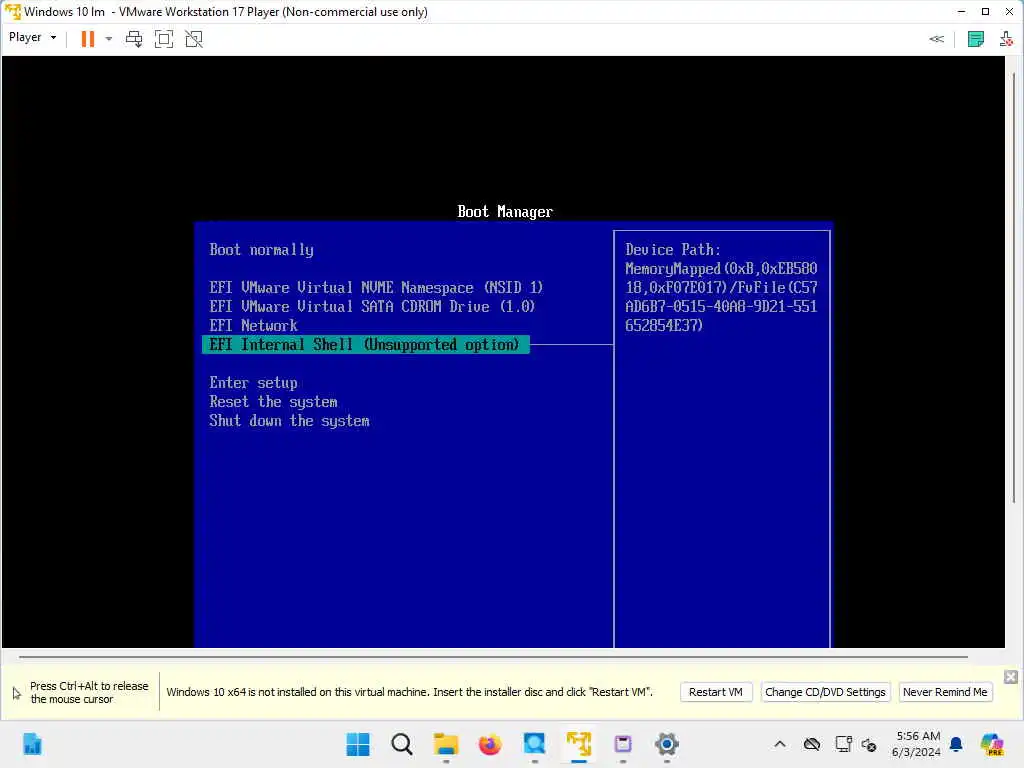Open the Windows Start menu
Image resolution: width=1024 pixels, height=768 pixels.
point(358,744)
